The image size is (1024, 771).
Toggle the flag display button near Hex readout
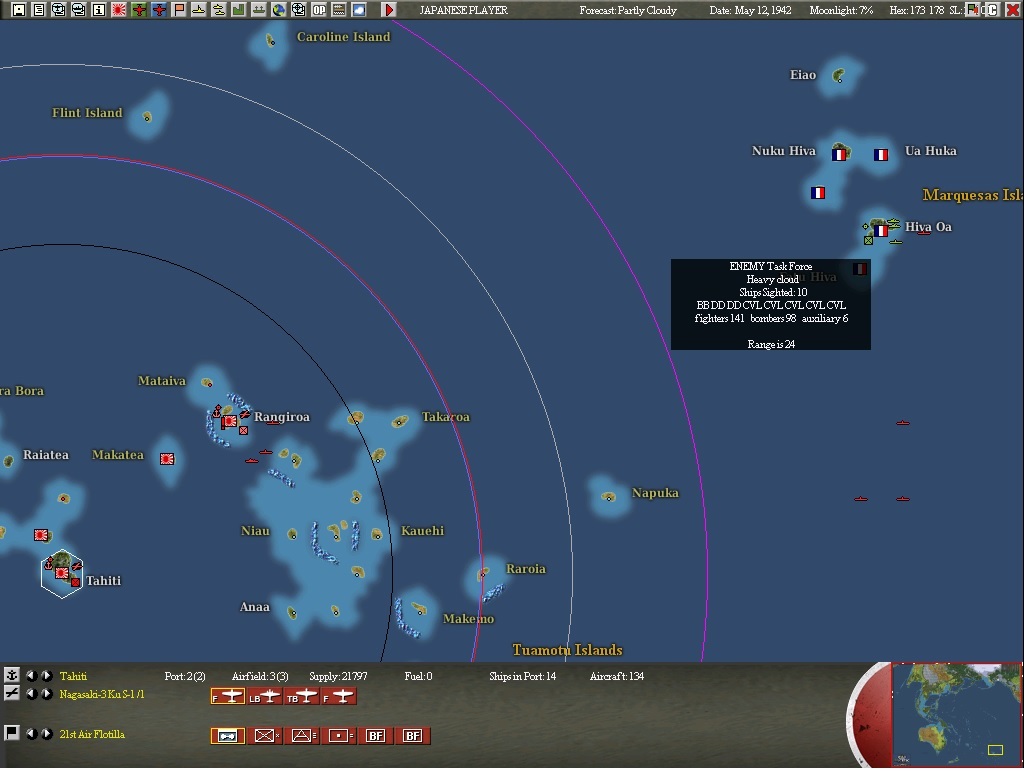972,9
